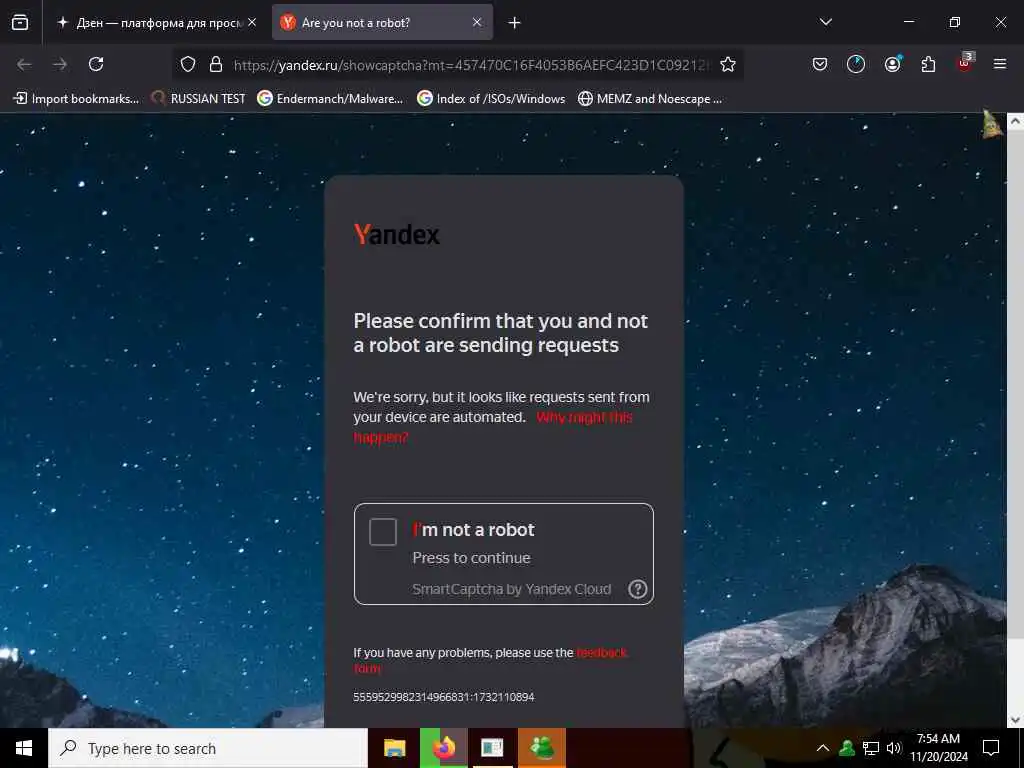1024x768 pixels.
Task: Open the Firefox hamburger application menu
Action: 1000,64
